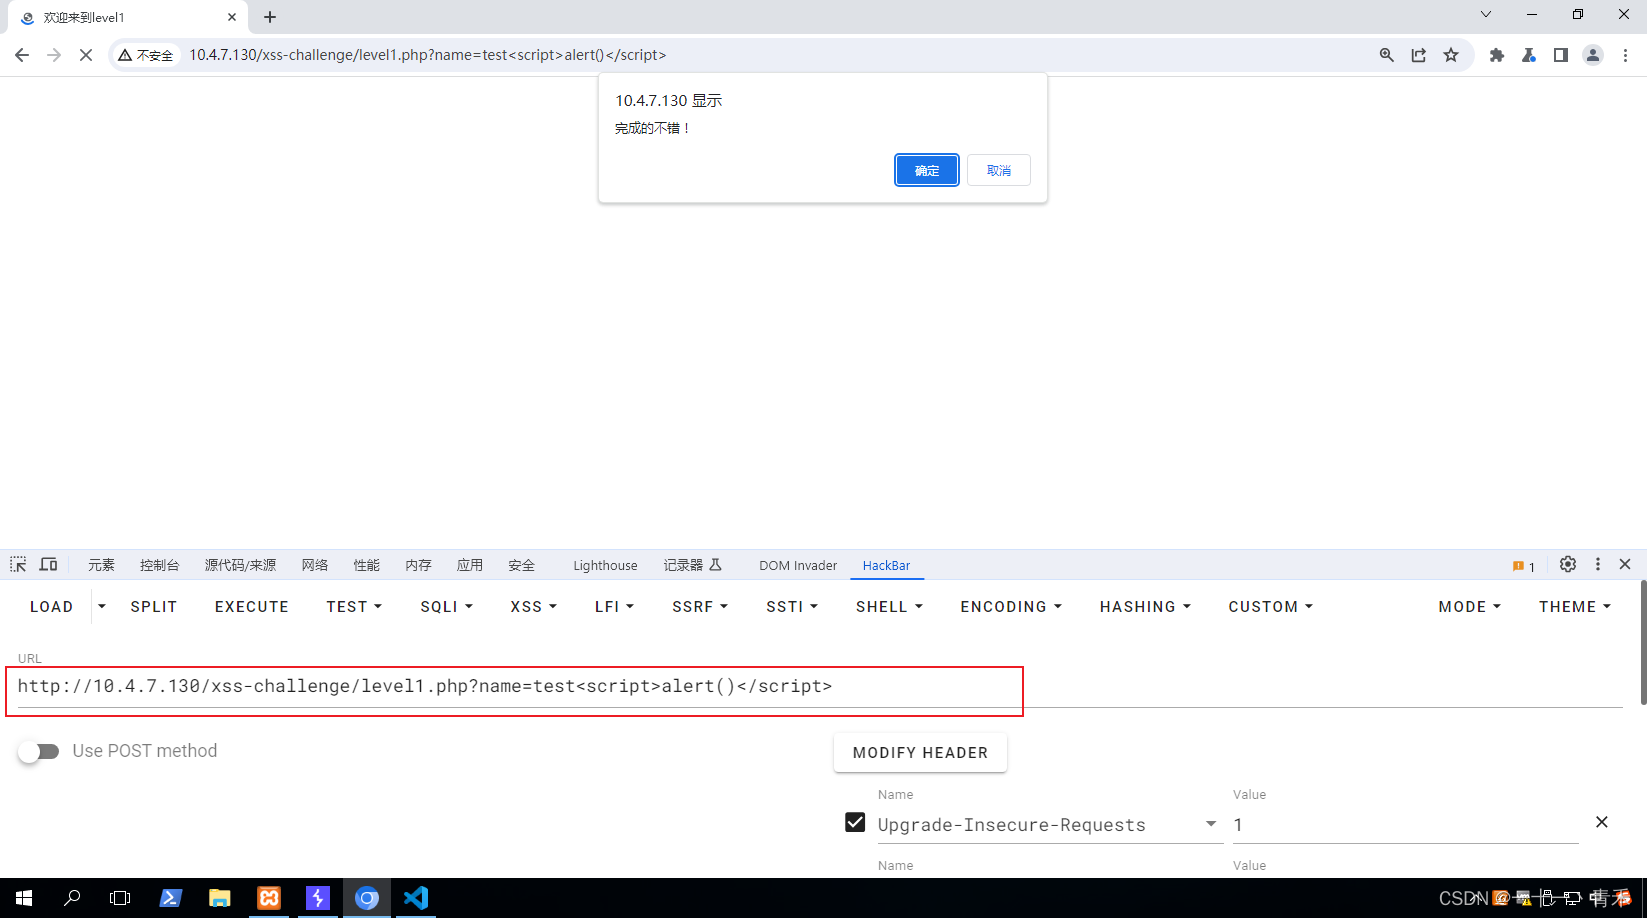
Task: Toggle the browser side panel icon
Action: click(x=1561, y=55)
